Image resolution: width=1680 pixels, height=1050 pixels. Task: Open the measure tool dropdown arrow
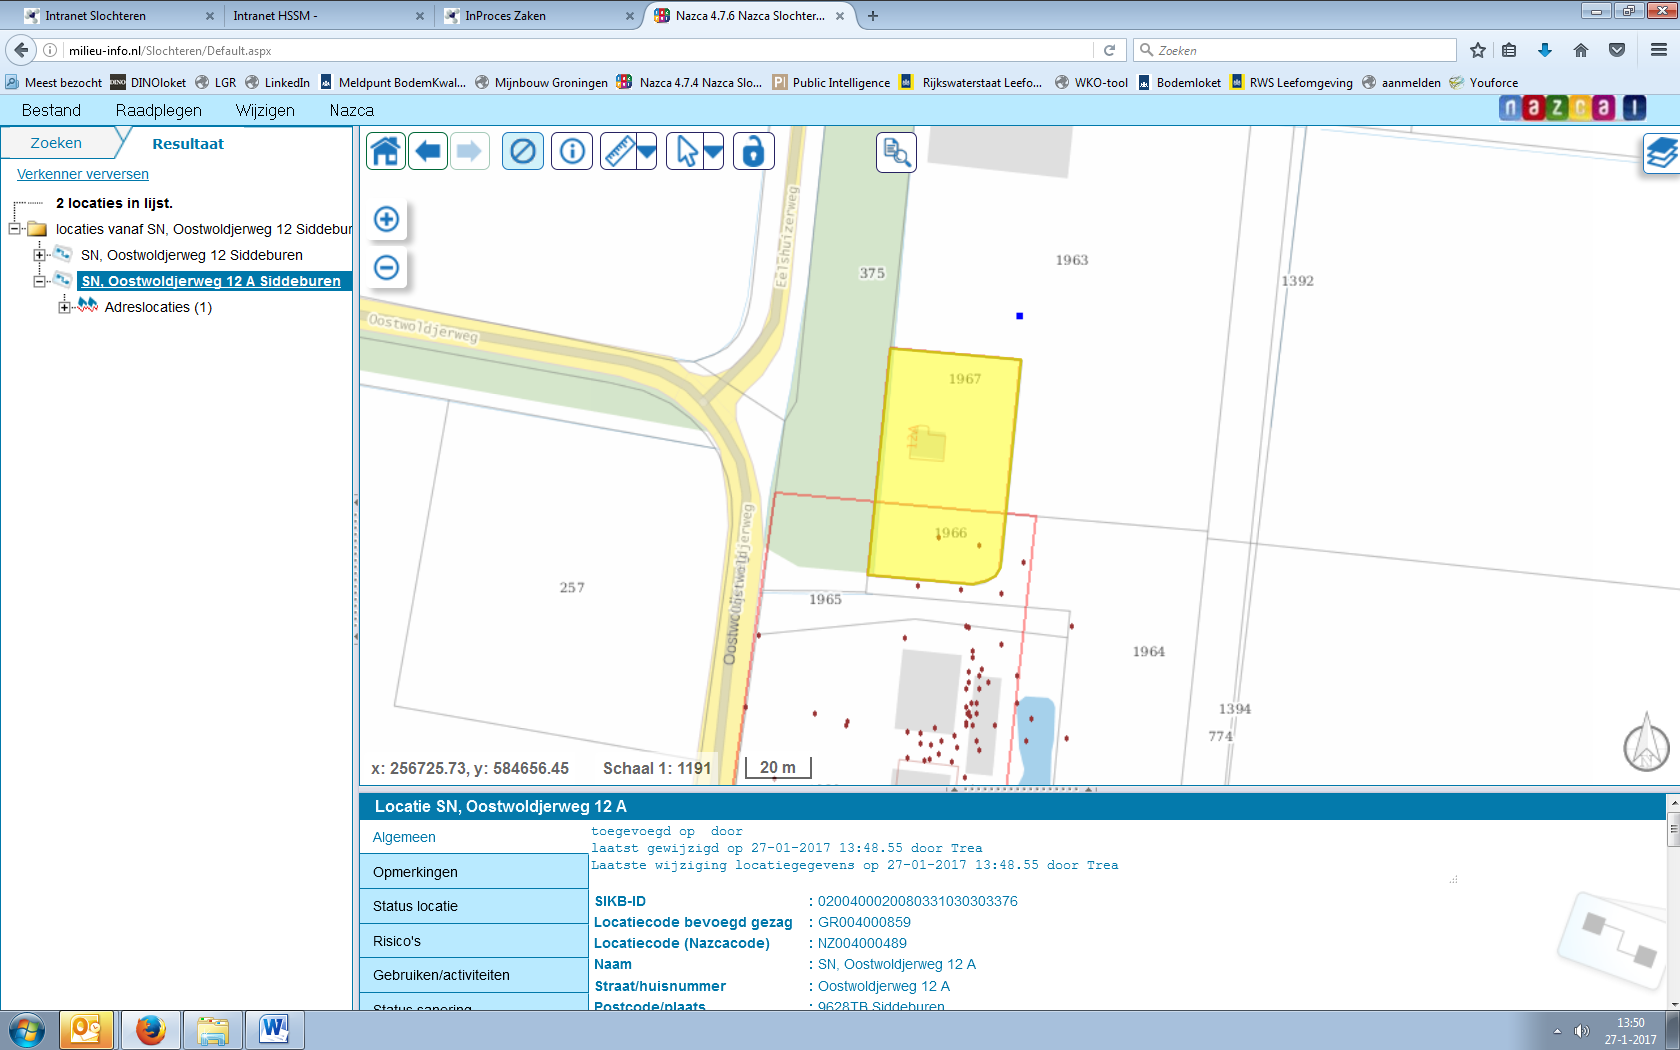click(647, 152)
